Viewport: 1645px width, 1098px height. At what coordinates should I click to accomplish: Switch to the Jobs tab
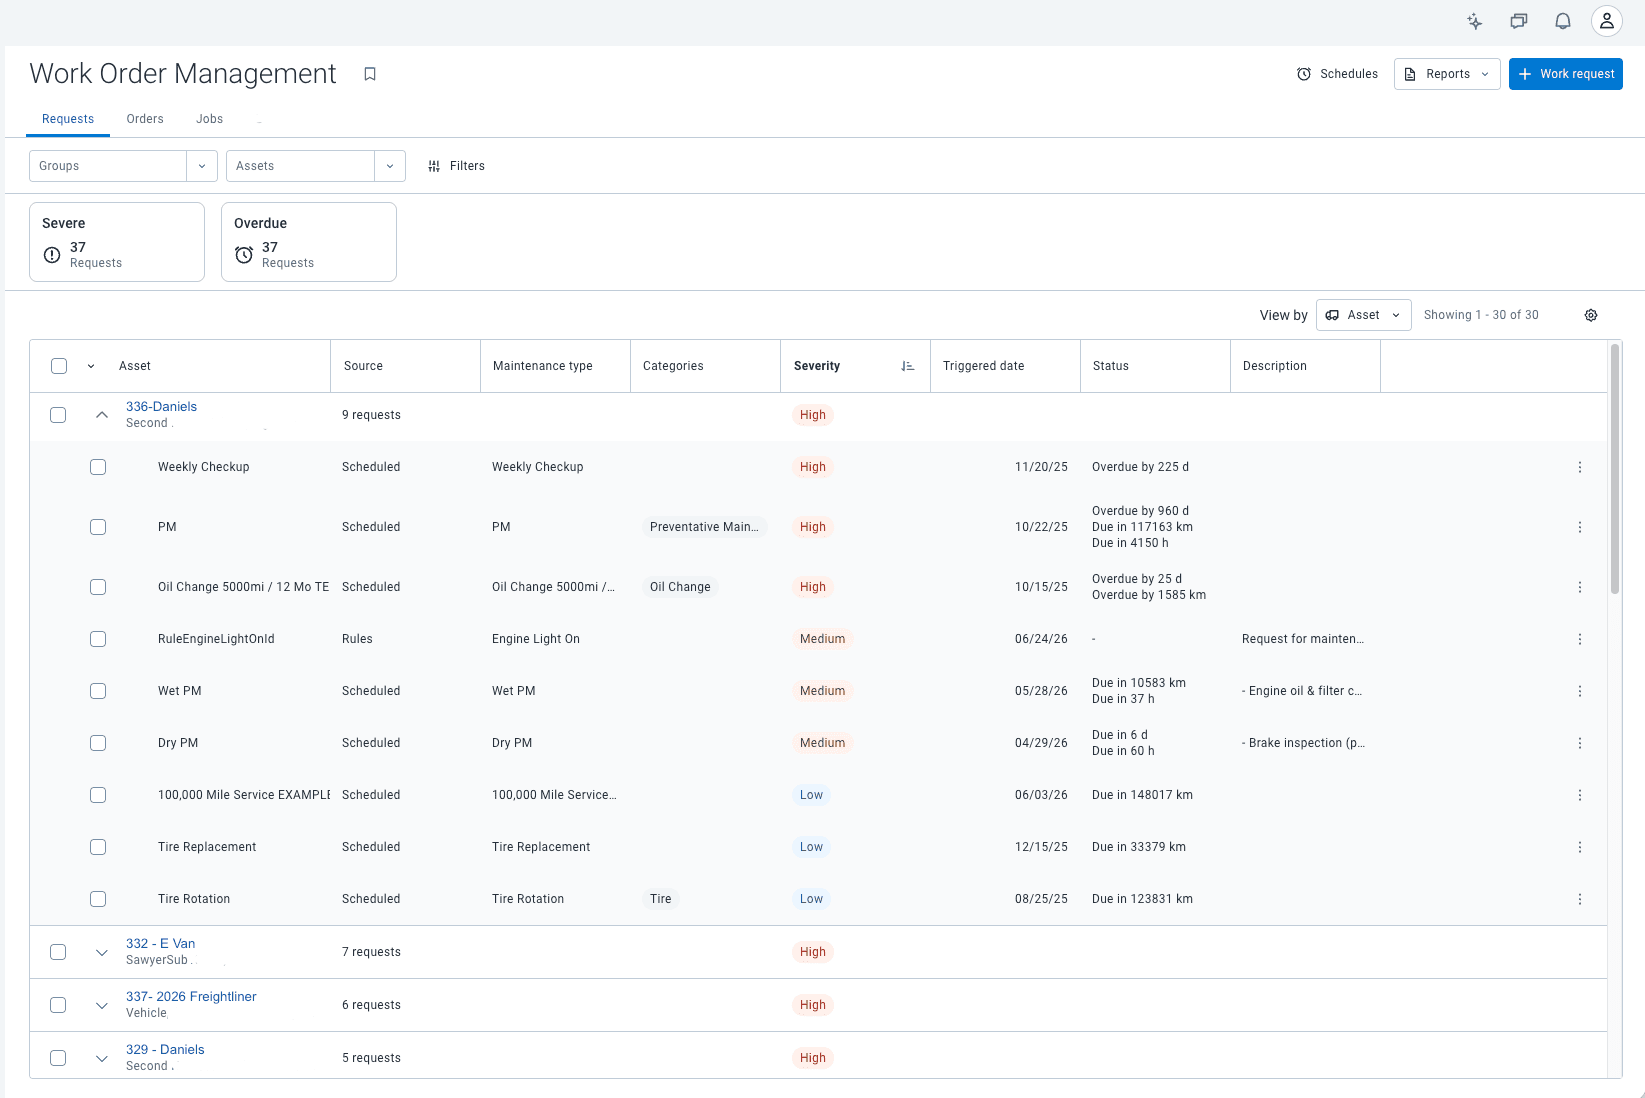209,119
